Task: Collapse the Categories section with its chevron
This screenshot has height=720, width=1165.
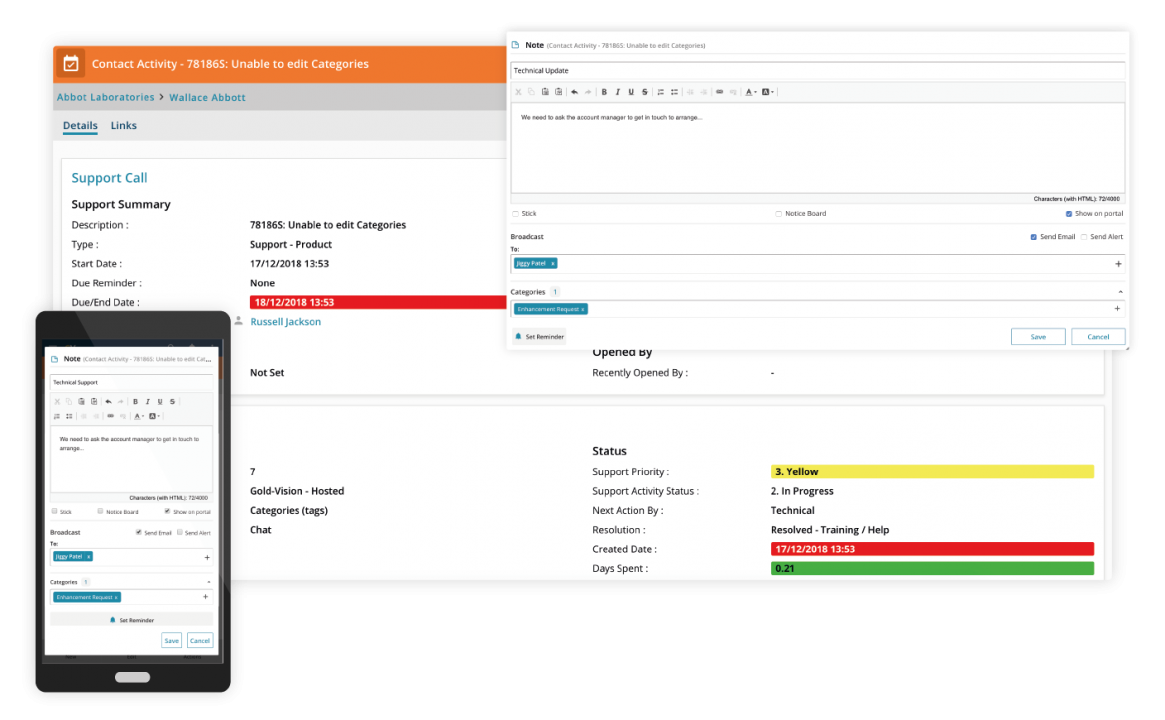Action: 1121,291
